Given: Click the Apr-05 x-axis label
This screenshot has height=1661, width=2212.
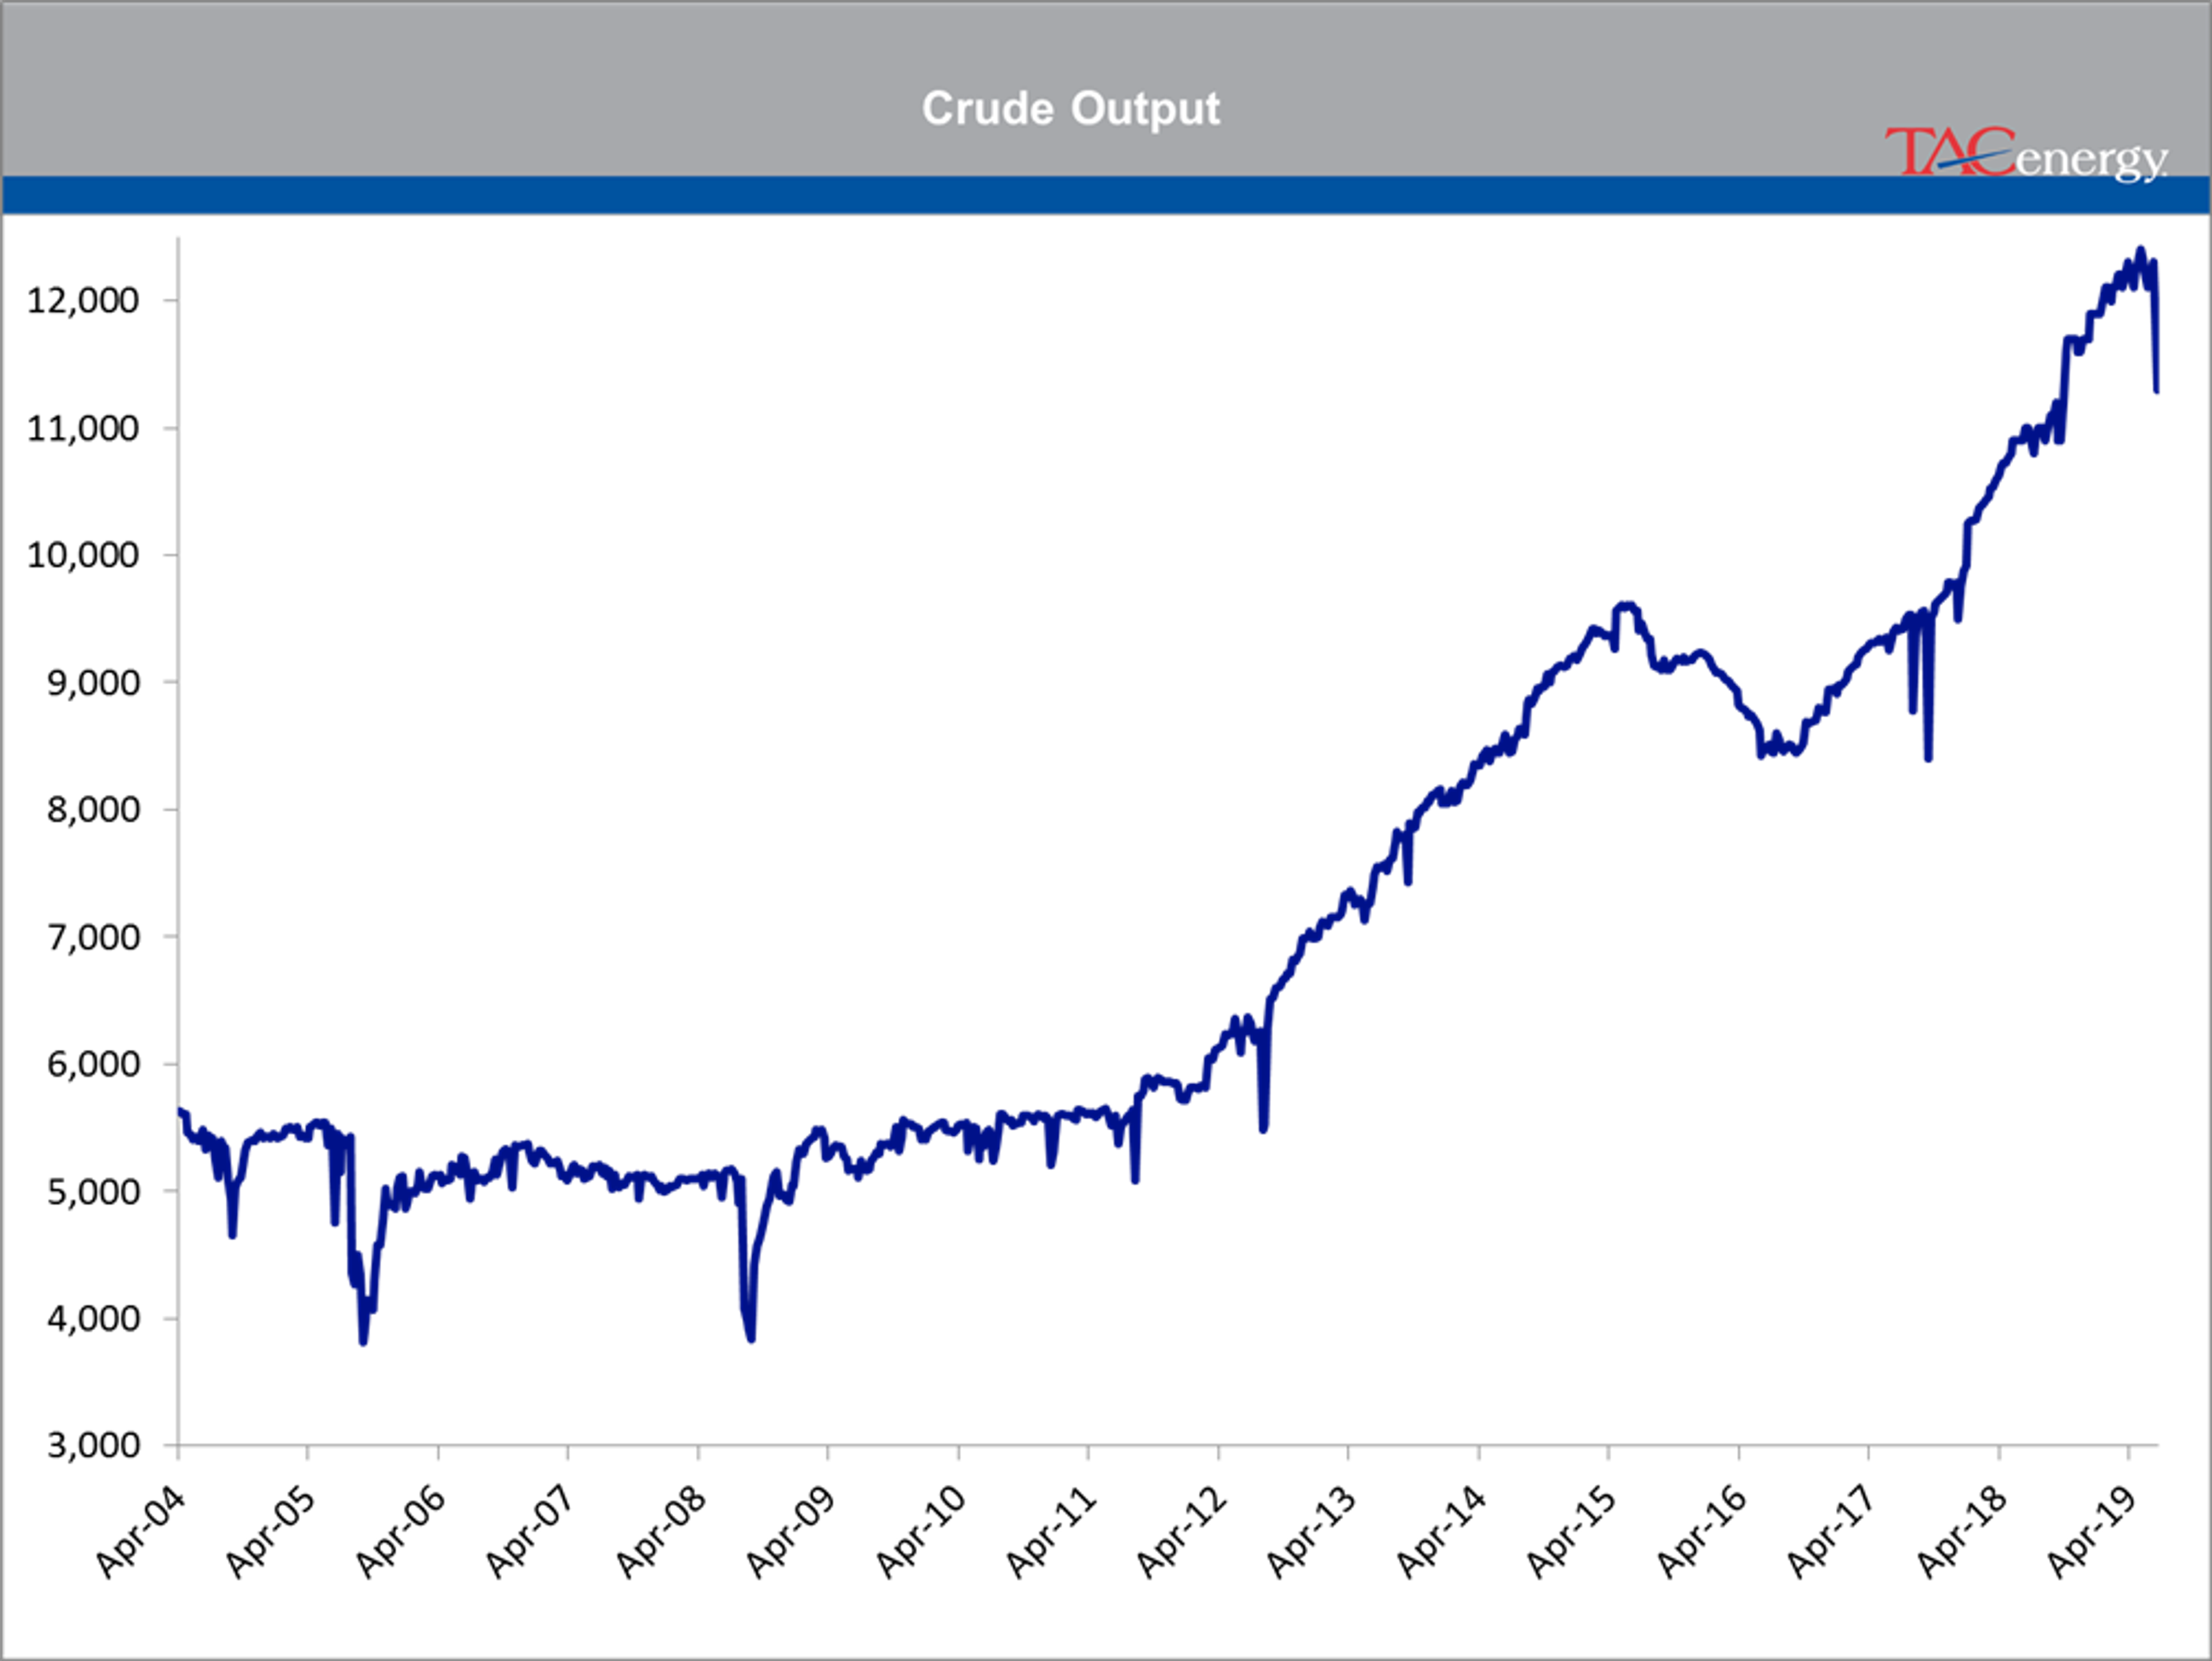Looking at the screenshot, I should [270, 1532].
